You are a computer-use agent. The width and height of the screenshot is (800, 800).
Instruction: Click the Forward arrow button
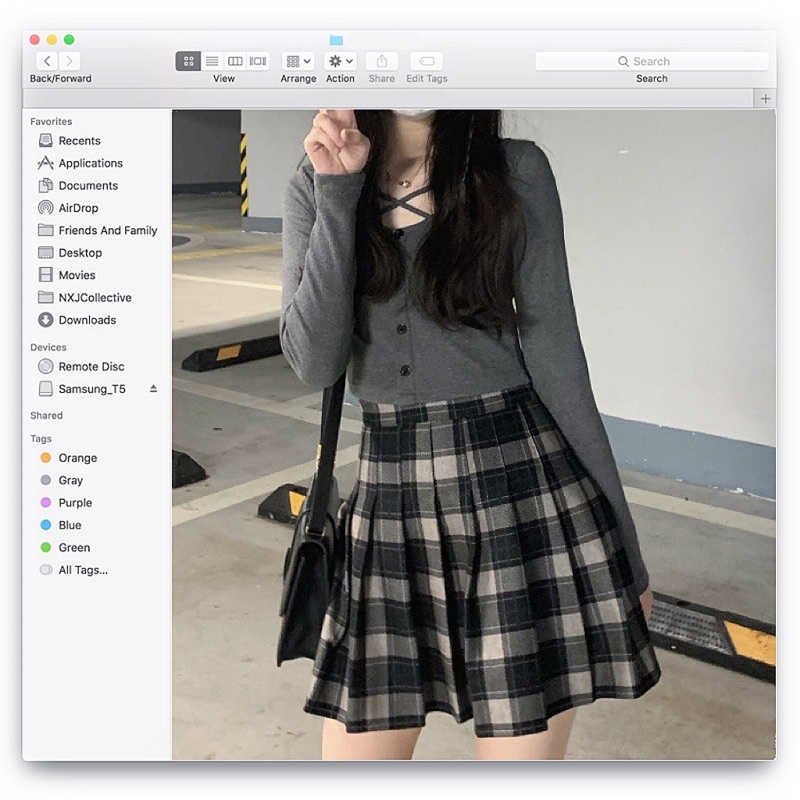click(x=70, y=61)
